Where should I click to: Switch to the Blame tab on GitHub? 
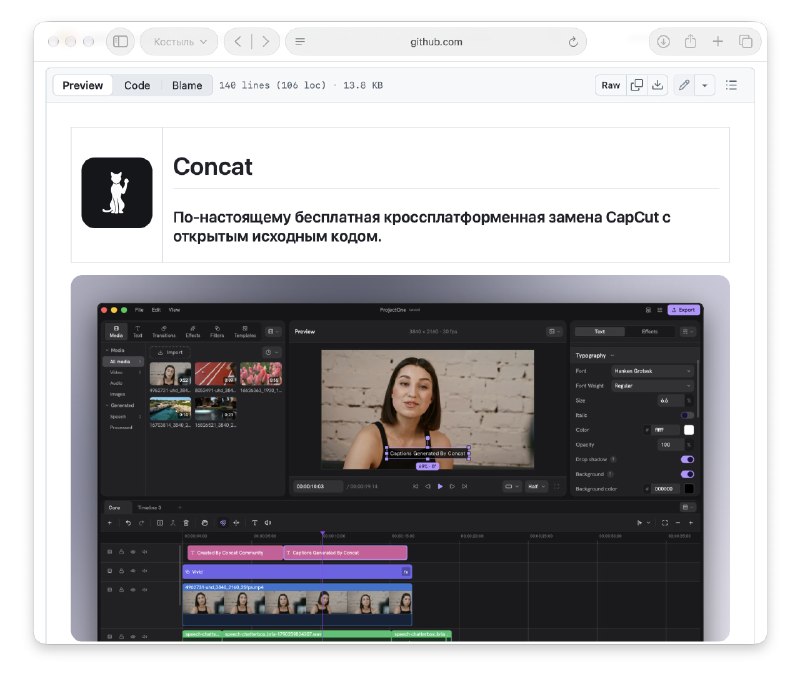pos(187,85)
